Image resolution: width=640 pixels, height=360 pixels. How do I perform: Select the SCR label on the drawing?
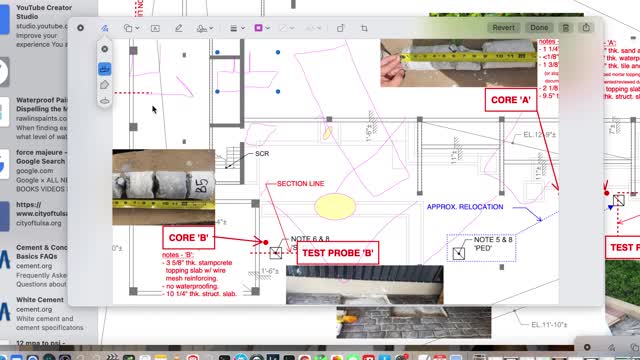pyautogui.click(x=262, y=154)
